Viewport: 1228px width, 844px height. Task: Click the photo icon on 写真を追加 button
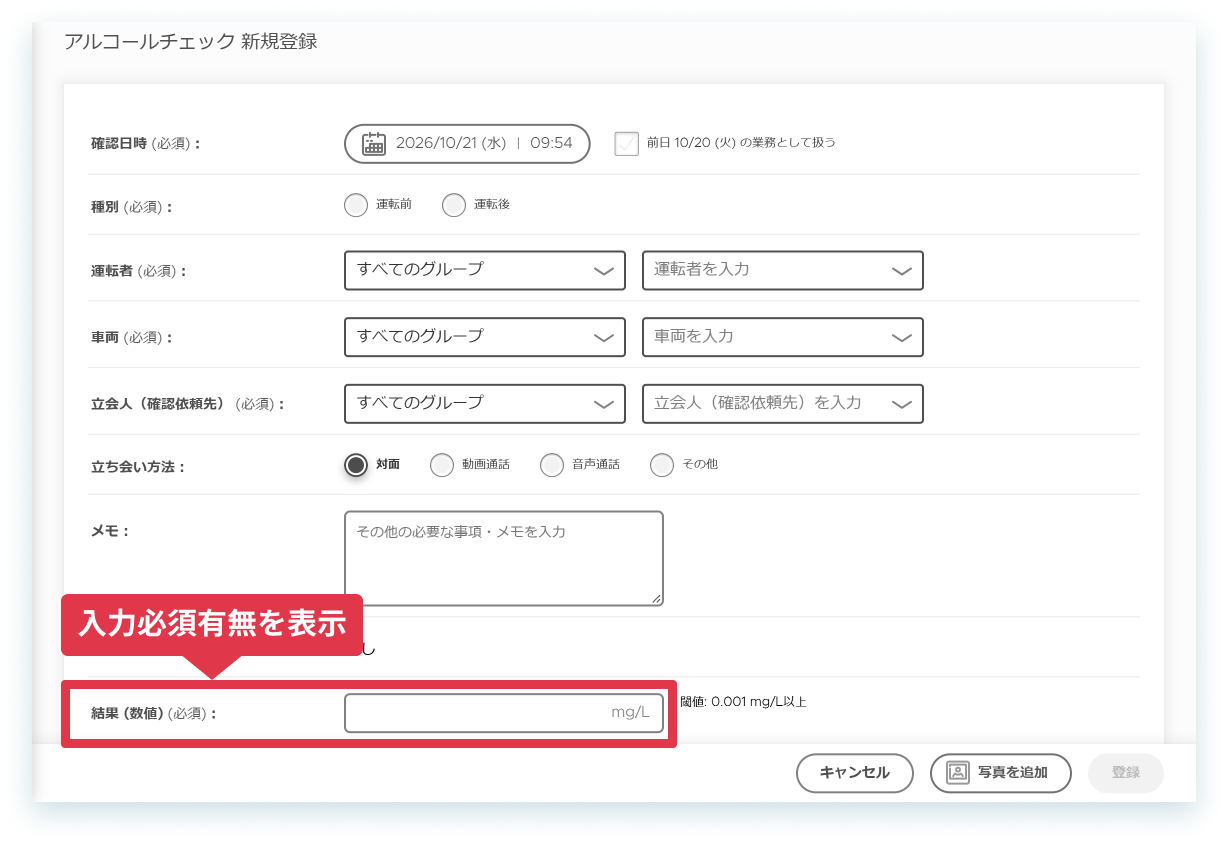[x=958, y=772]
